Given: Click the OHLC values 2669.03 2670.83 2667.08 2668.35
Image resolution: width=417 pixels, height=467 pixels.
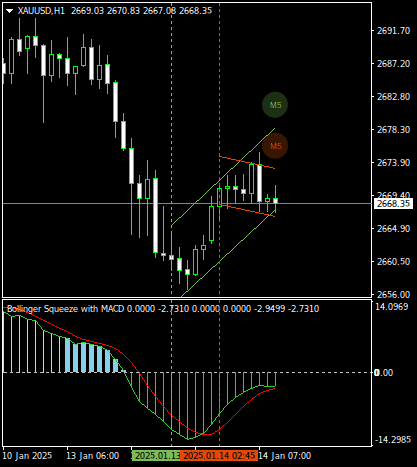Looking at the screenshot, I should [141, 11].
